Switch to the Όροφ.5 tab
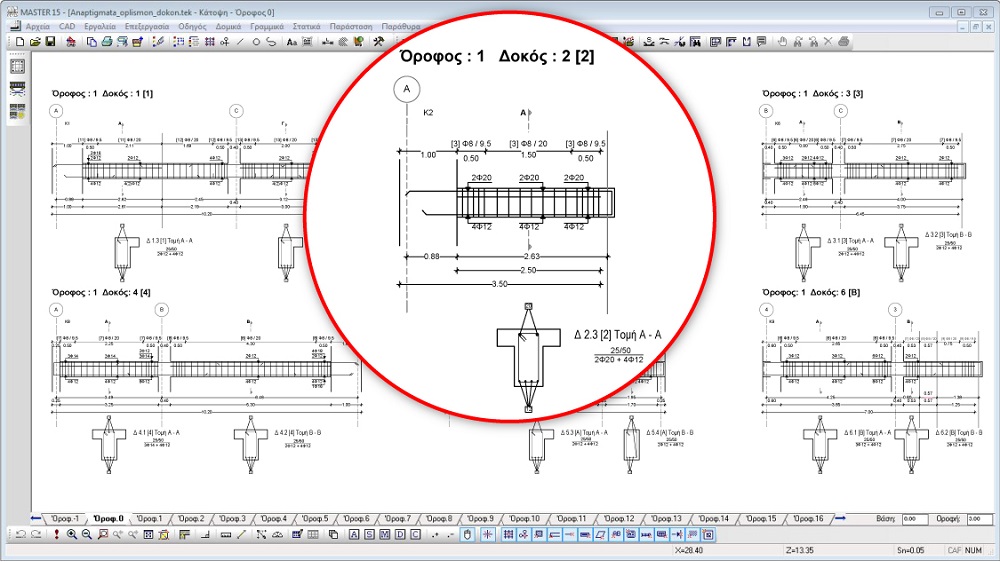The width and height of the screenshot is (1000, 562). (314, 519)
